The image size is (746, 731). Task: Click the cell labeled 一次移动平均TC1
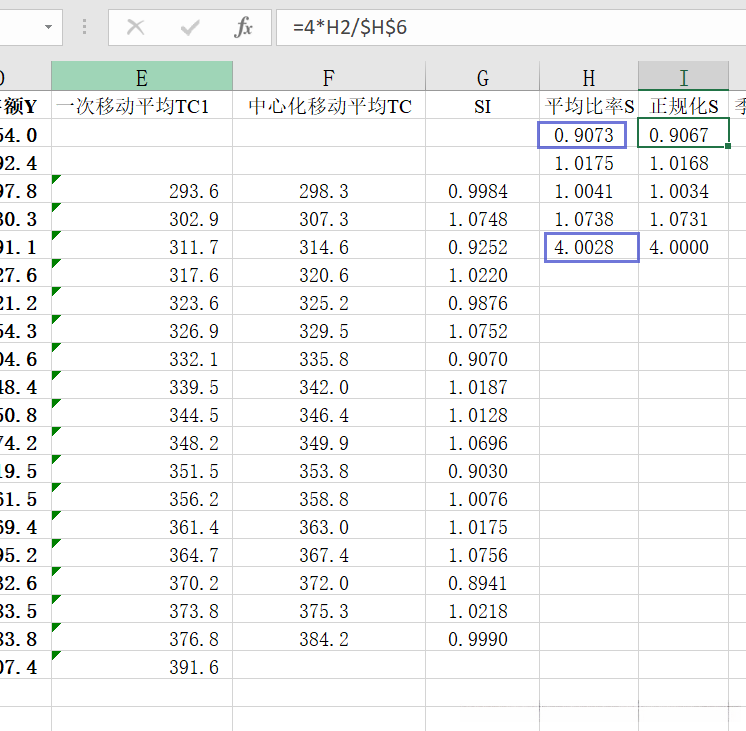[142, 106]
